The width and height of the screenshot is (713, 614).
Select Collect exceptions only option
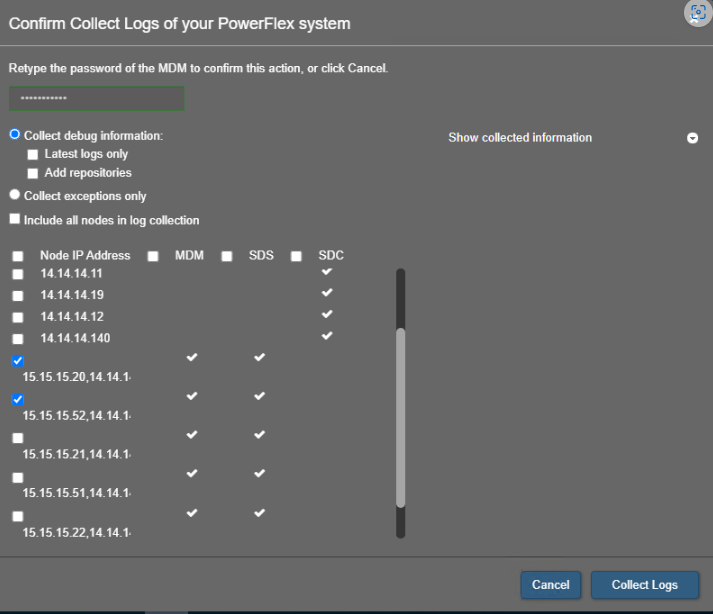[x=15, y=196]
